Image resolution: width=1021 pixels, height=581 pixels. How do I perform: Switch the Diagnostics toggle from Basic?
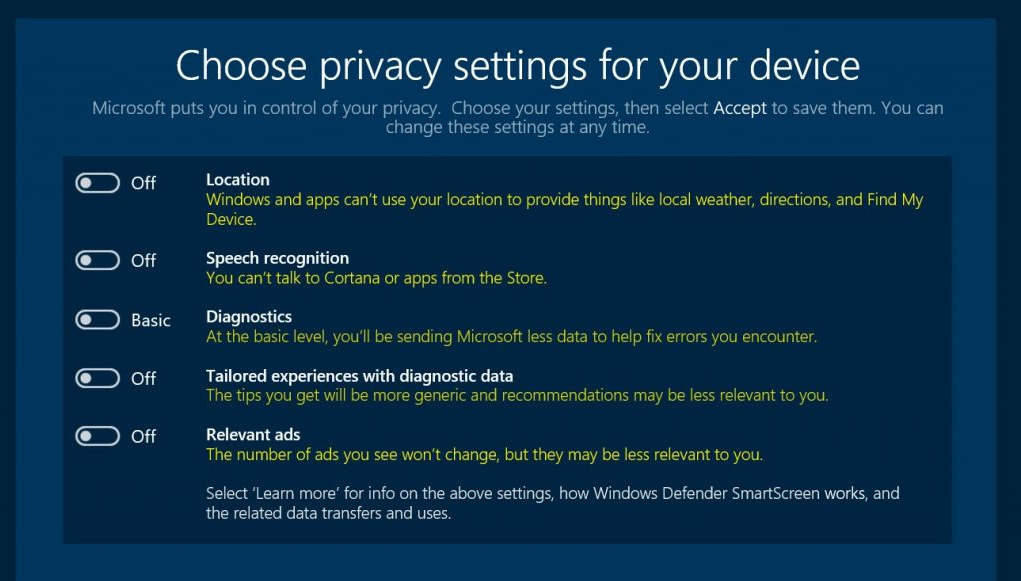point(97,320)
